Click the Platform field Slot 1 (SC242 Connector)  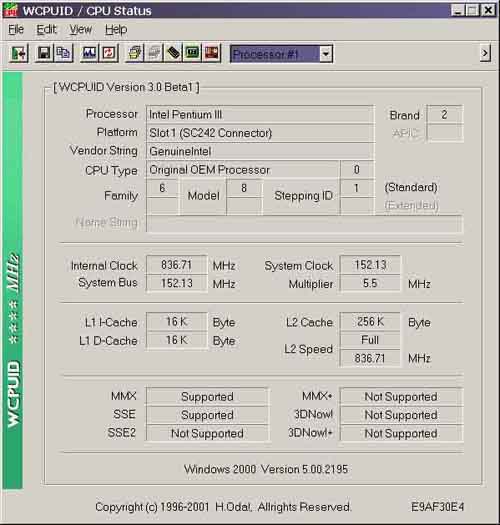click(260, 133)
